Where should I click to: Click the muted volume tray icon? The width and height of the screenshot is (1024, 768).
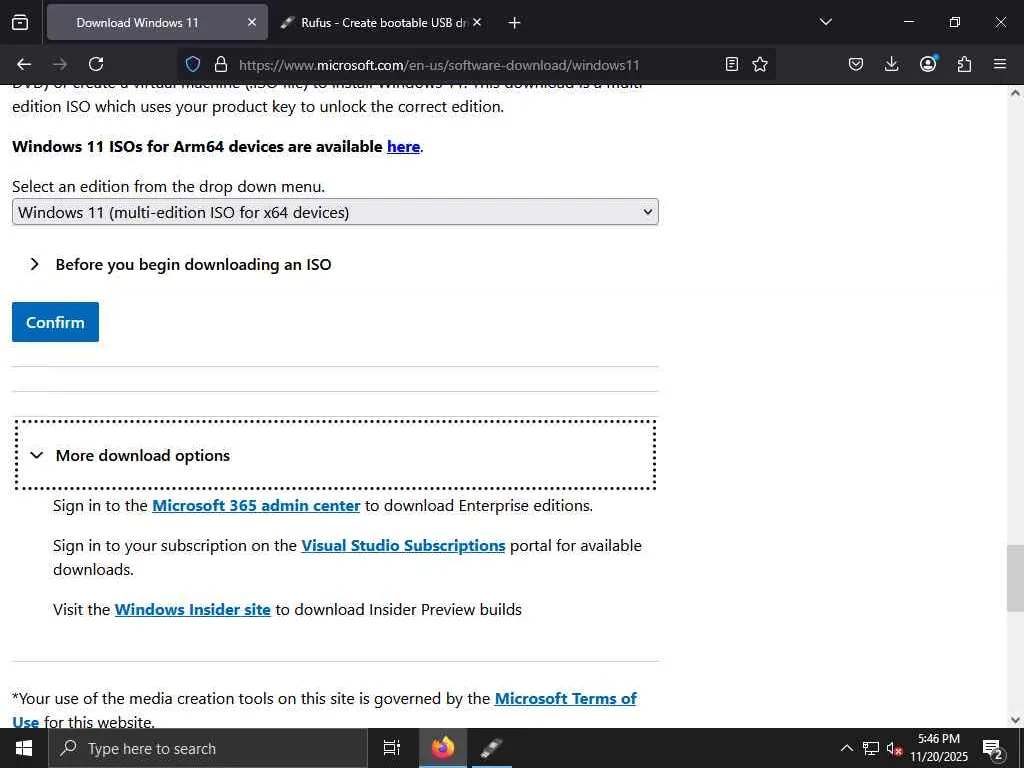tap(894, 748)
